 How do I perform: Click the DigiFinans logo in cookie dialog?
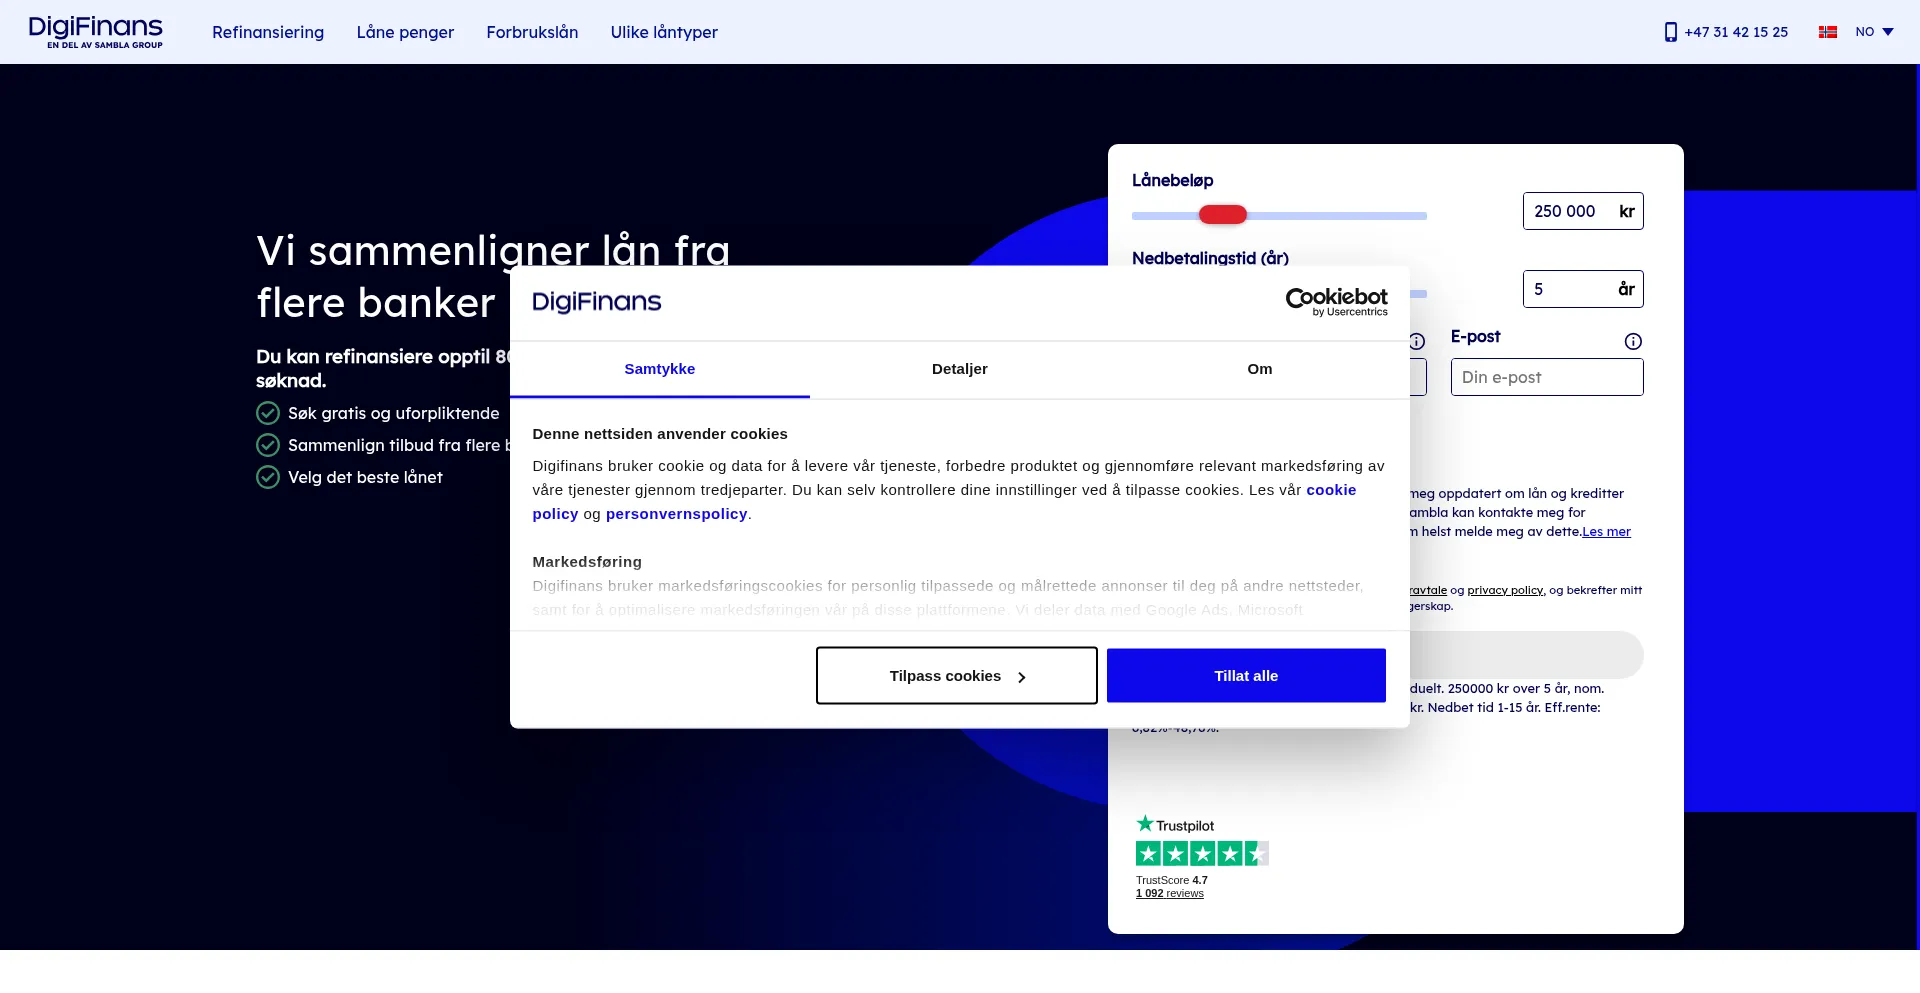click(x=597, y=302)
